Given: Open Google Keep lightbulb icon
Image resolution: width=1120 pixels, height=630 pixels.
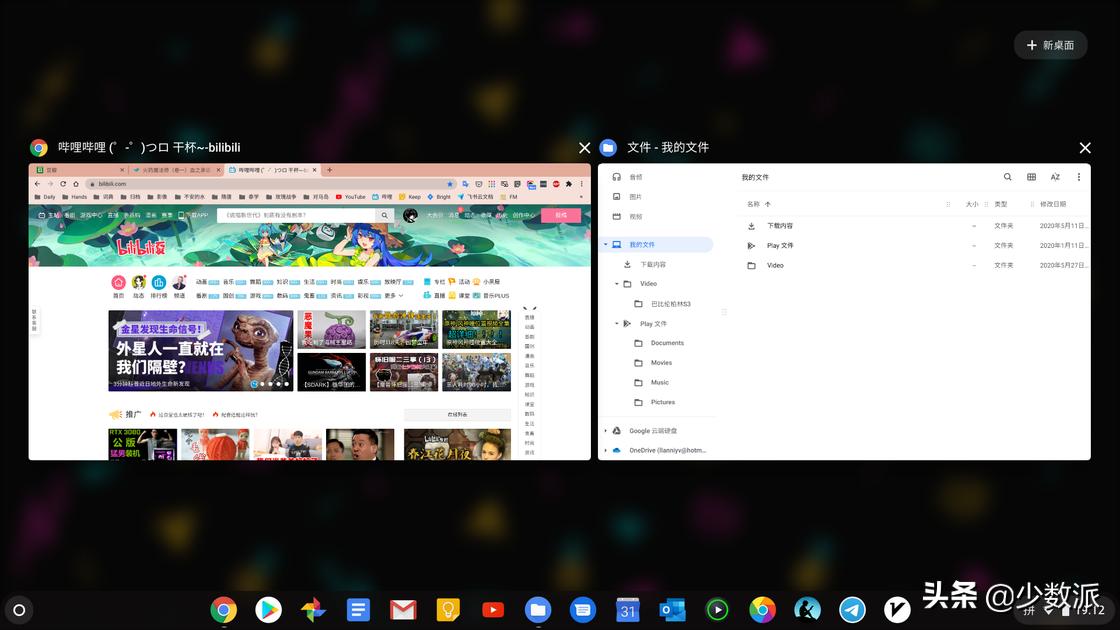Looking at the screenshot, I should point(448,610).
